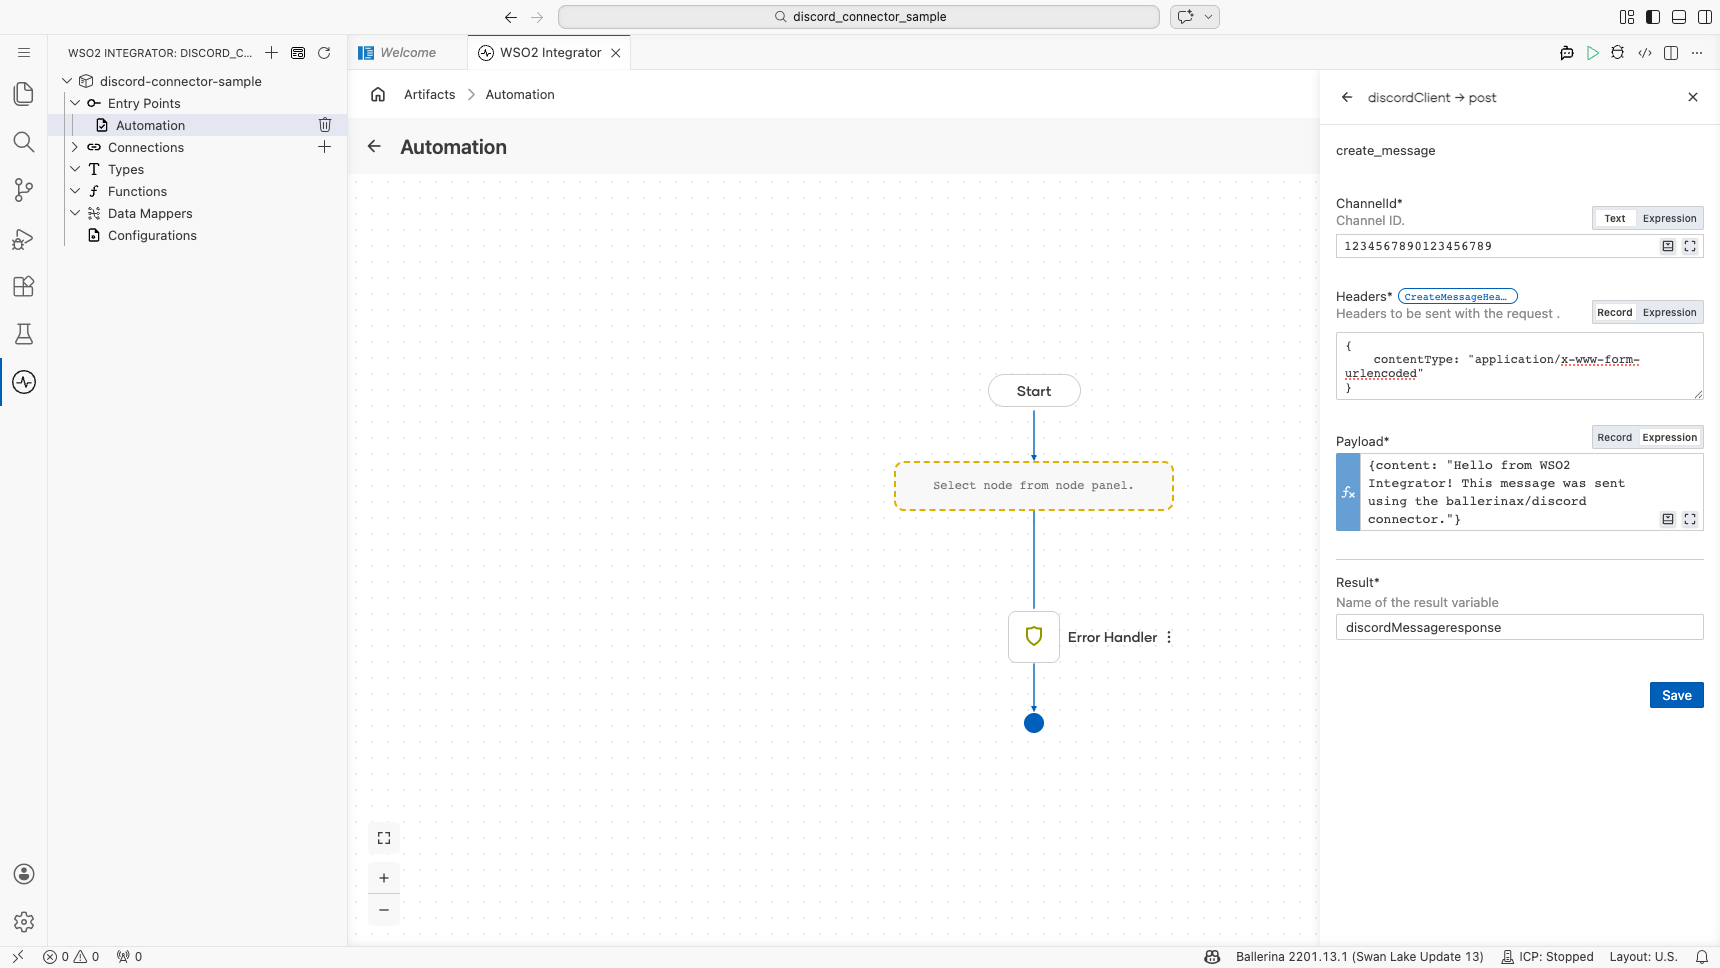The width and height of the screenshot is (1720, 968).
Task: Go to home in breadcrumb
Action: [378, 95]
